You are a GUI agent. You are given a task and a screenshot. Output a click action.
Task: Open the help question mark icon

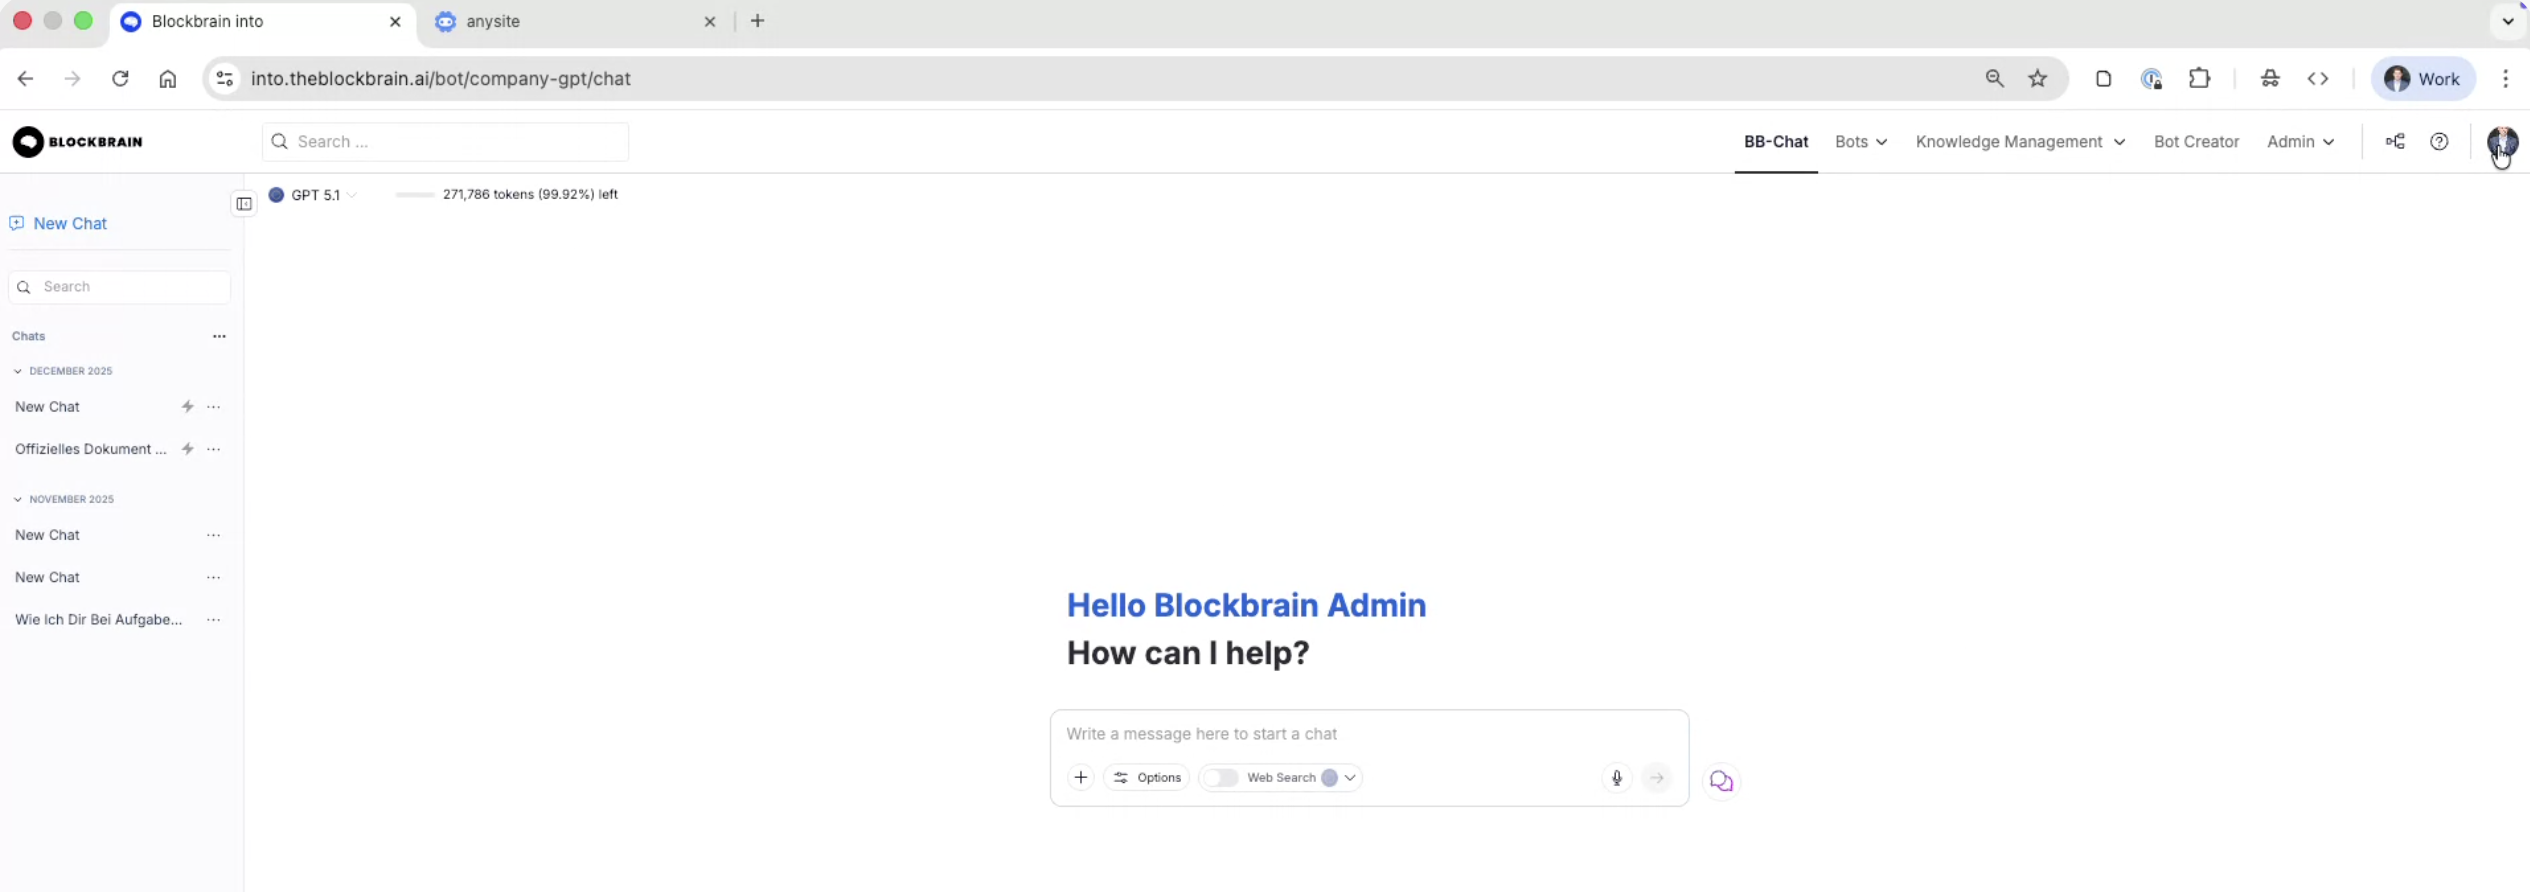tap(2439, 142)
